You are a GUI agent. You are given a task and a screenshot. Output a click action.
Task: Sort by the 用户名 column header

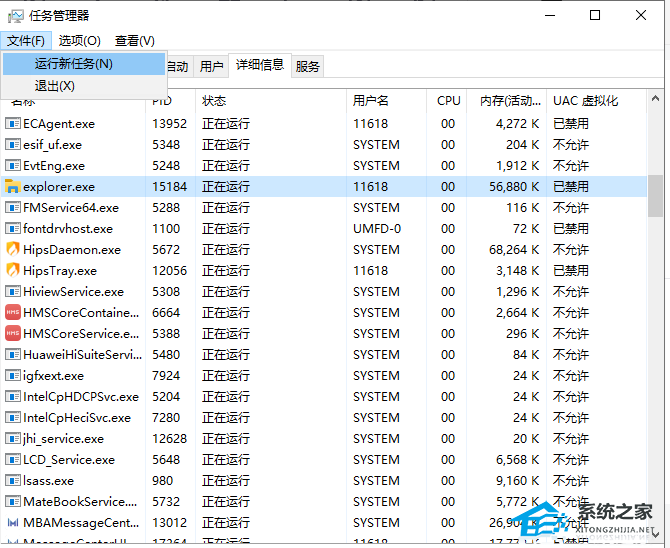click(x=370, y=101)
